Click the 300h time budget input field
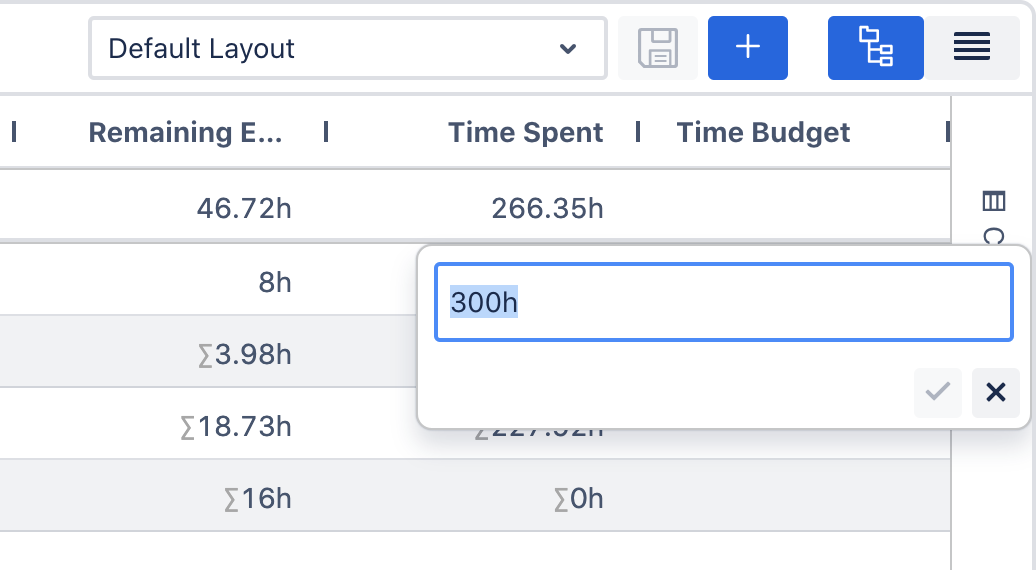1036x570 pixels. [x=724, y=302]
